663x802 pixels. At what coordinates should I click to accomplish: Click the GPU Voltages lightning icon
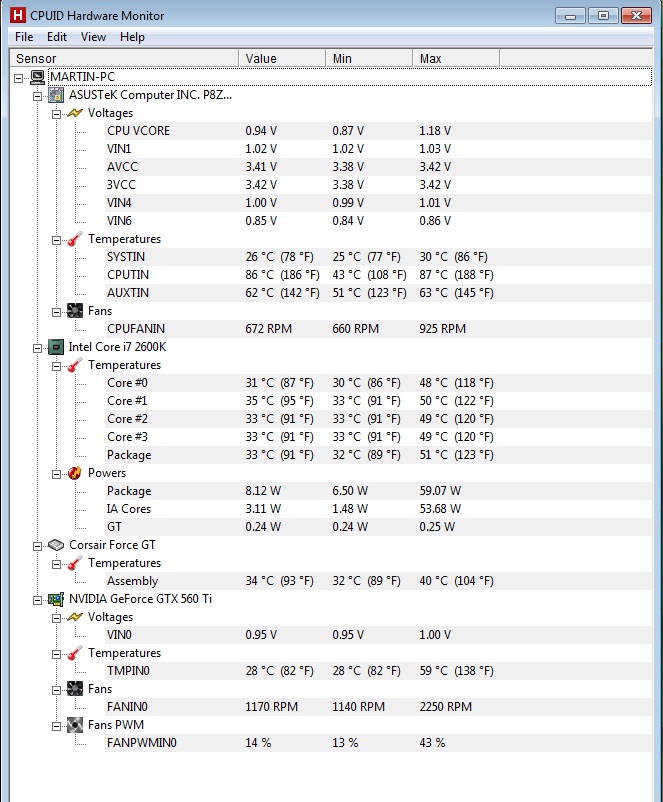(75, 617)
